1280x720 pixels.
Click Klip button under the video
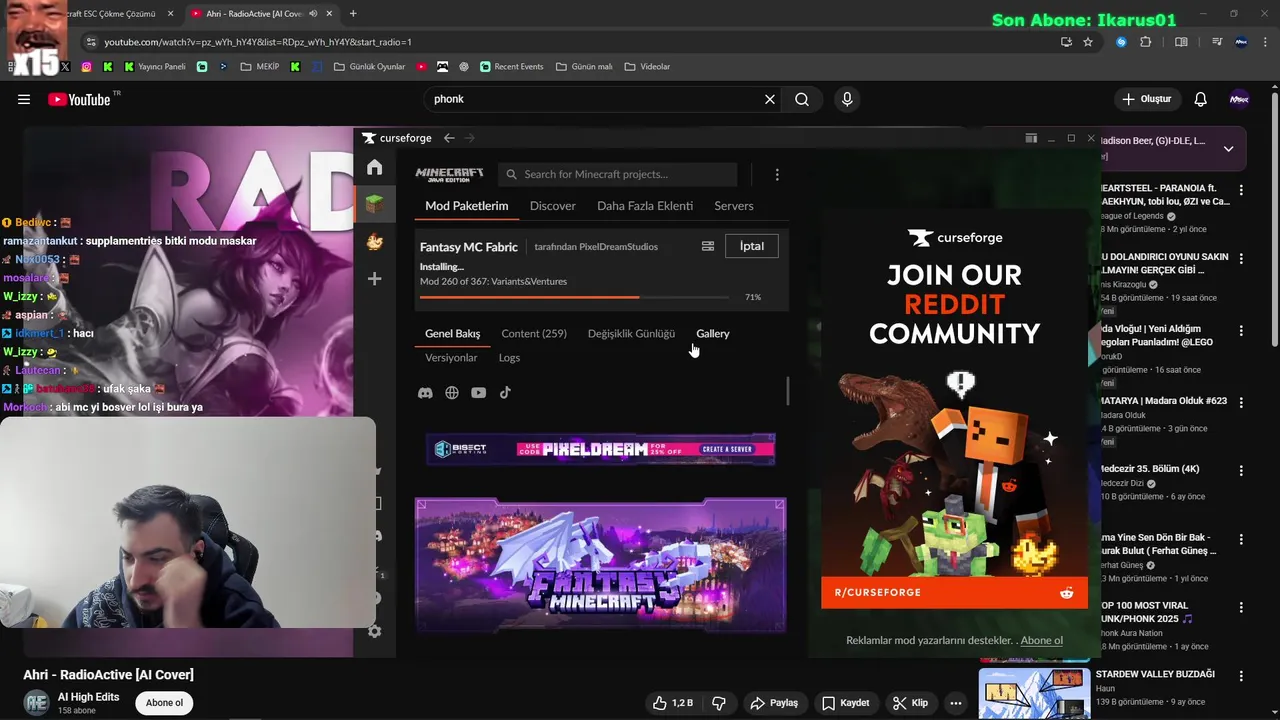pos(911,703)
